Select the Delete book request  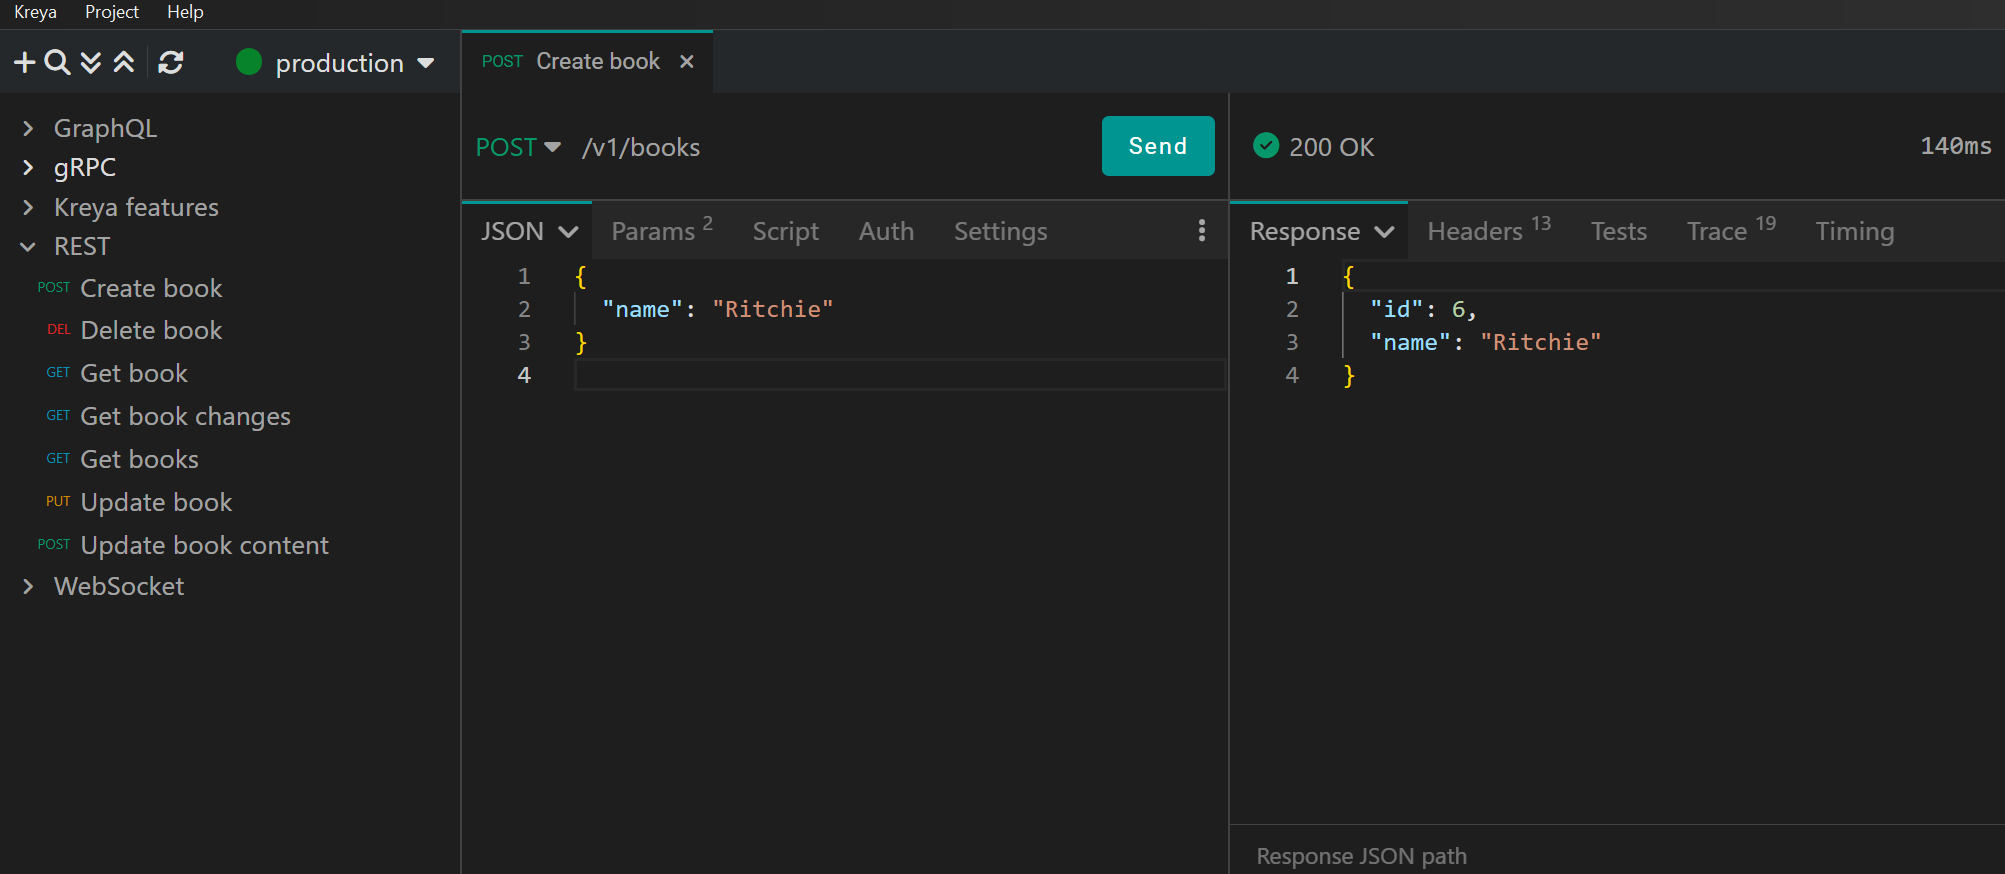[x=151, y=330]
